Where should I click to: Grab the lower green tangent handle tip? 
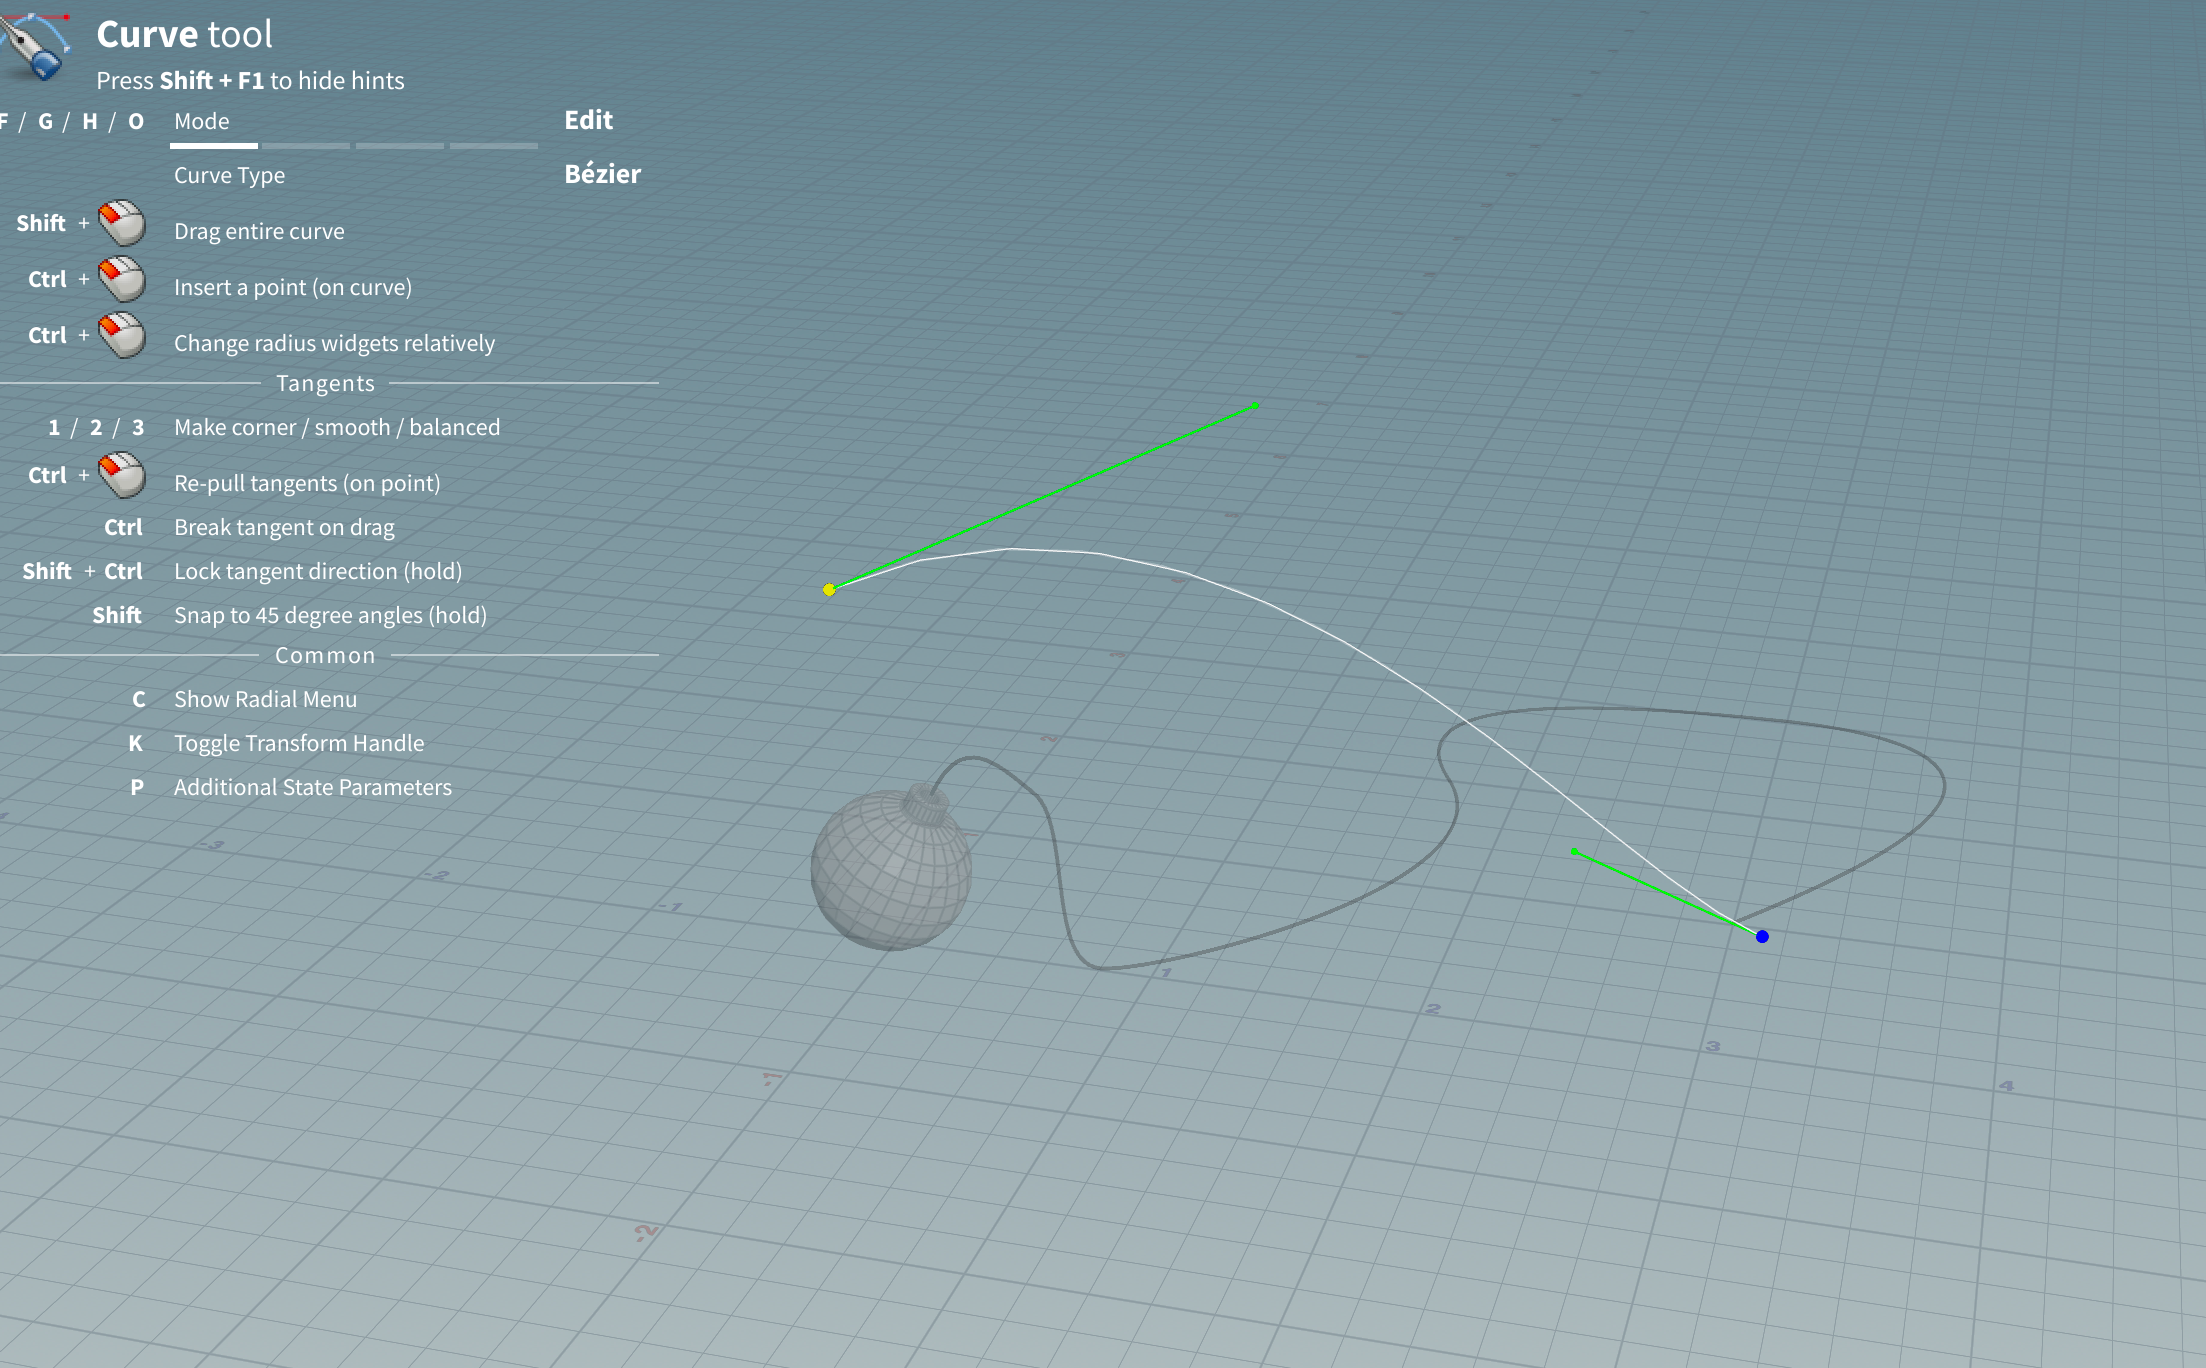[x=1575, y=852]
